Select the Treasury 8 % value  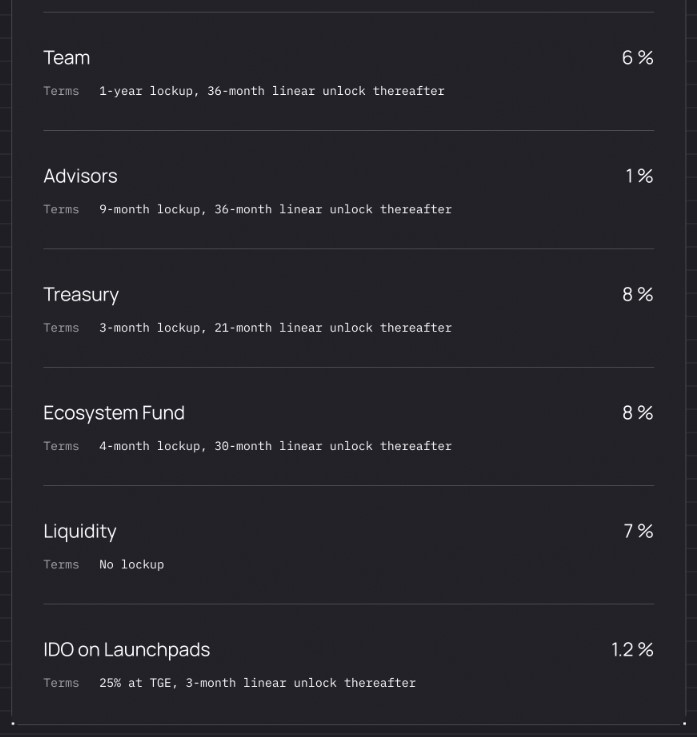tap(637, 295)
